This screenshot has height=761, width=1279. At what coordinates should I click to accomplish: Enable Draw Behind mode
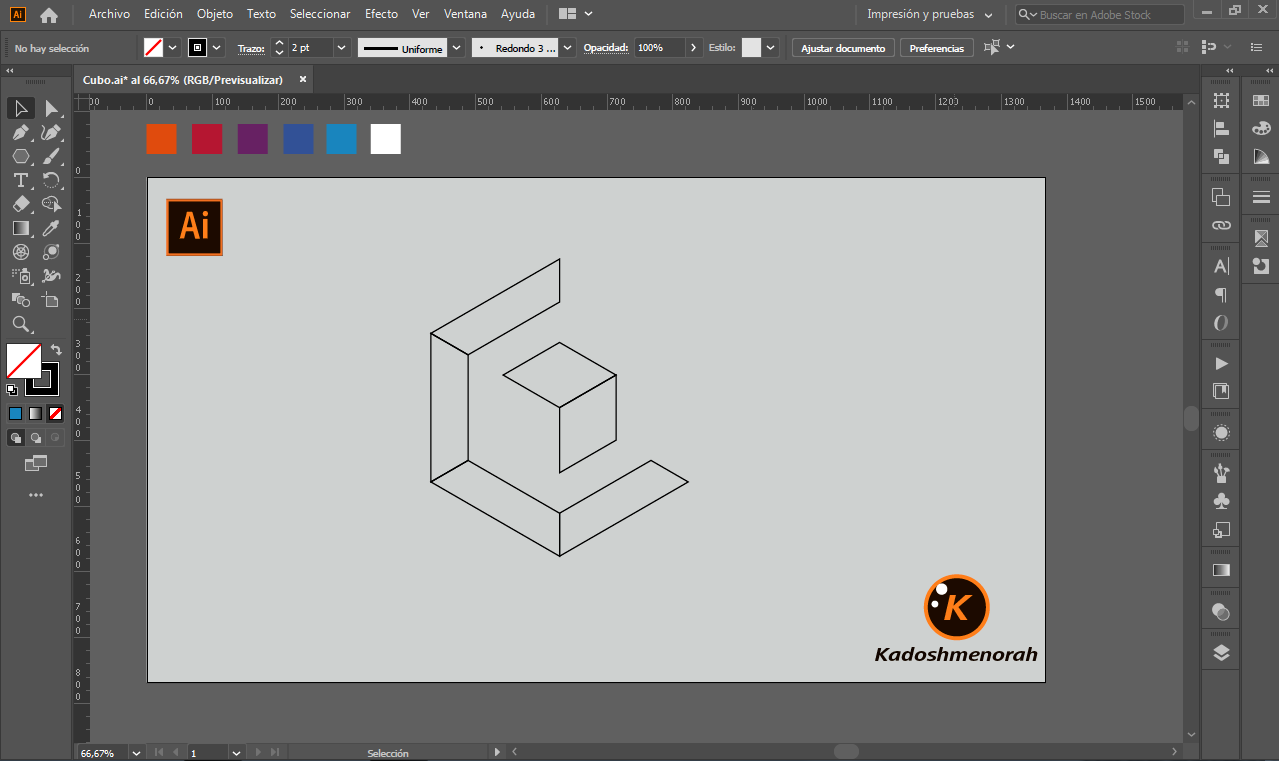36,437
